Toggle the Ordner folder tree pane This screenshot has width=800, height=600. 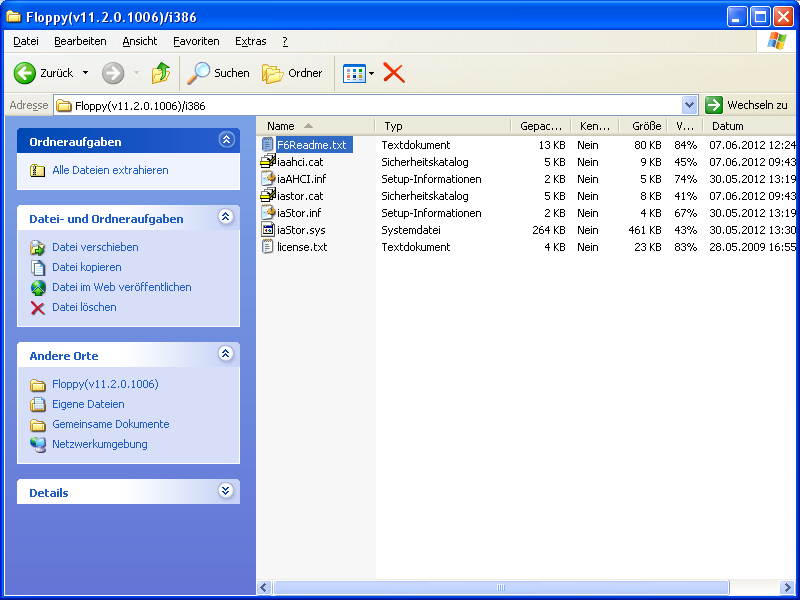(x=292, y=73)
